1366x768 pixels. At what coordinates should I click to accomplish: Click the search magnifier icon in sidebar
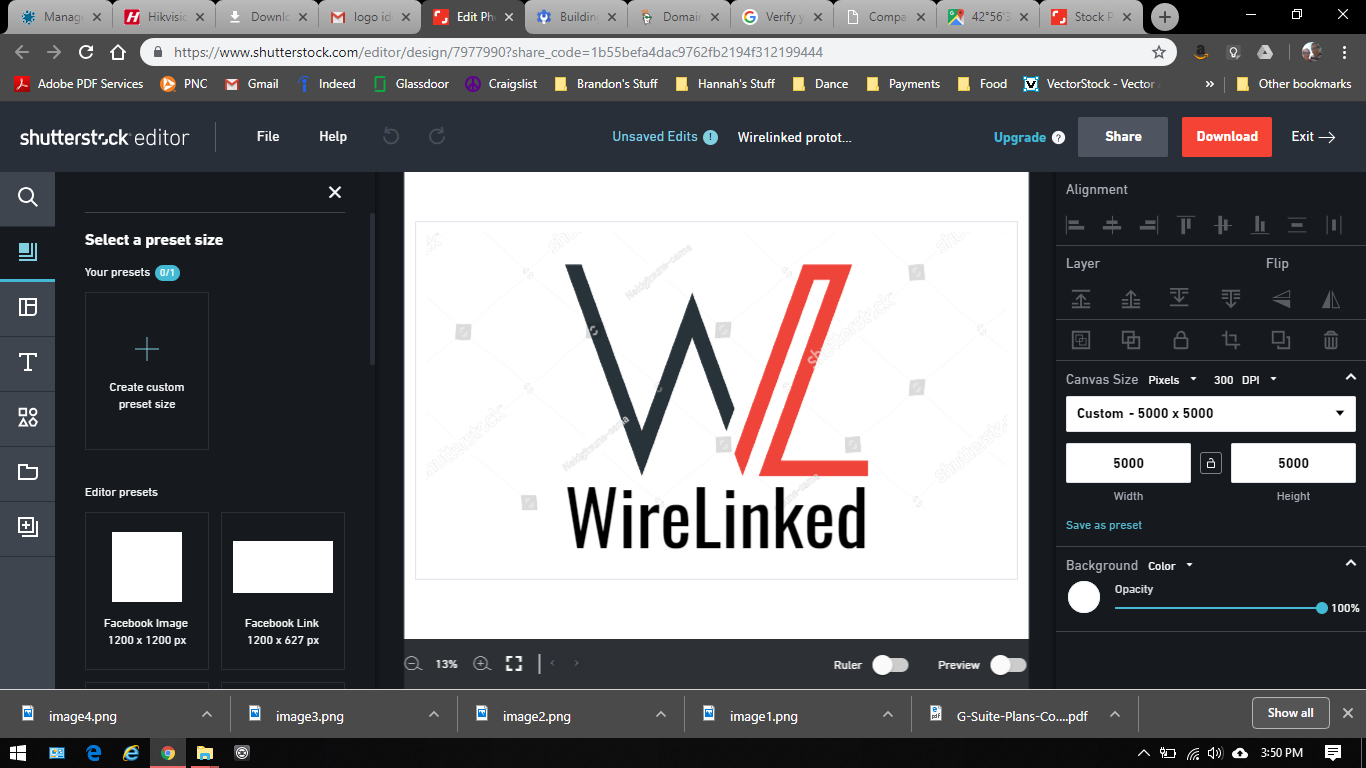pos(28,197)
